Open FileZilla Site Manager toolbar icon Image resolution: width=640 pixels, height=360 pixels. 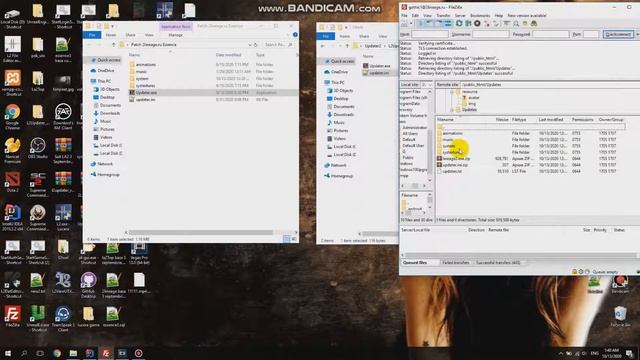404,23
